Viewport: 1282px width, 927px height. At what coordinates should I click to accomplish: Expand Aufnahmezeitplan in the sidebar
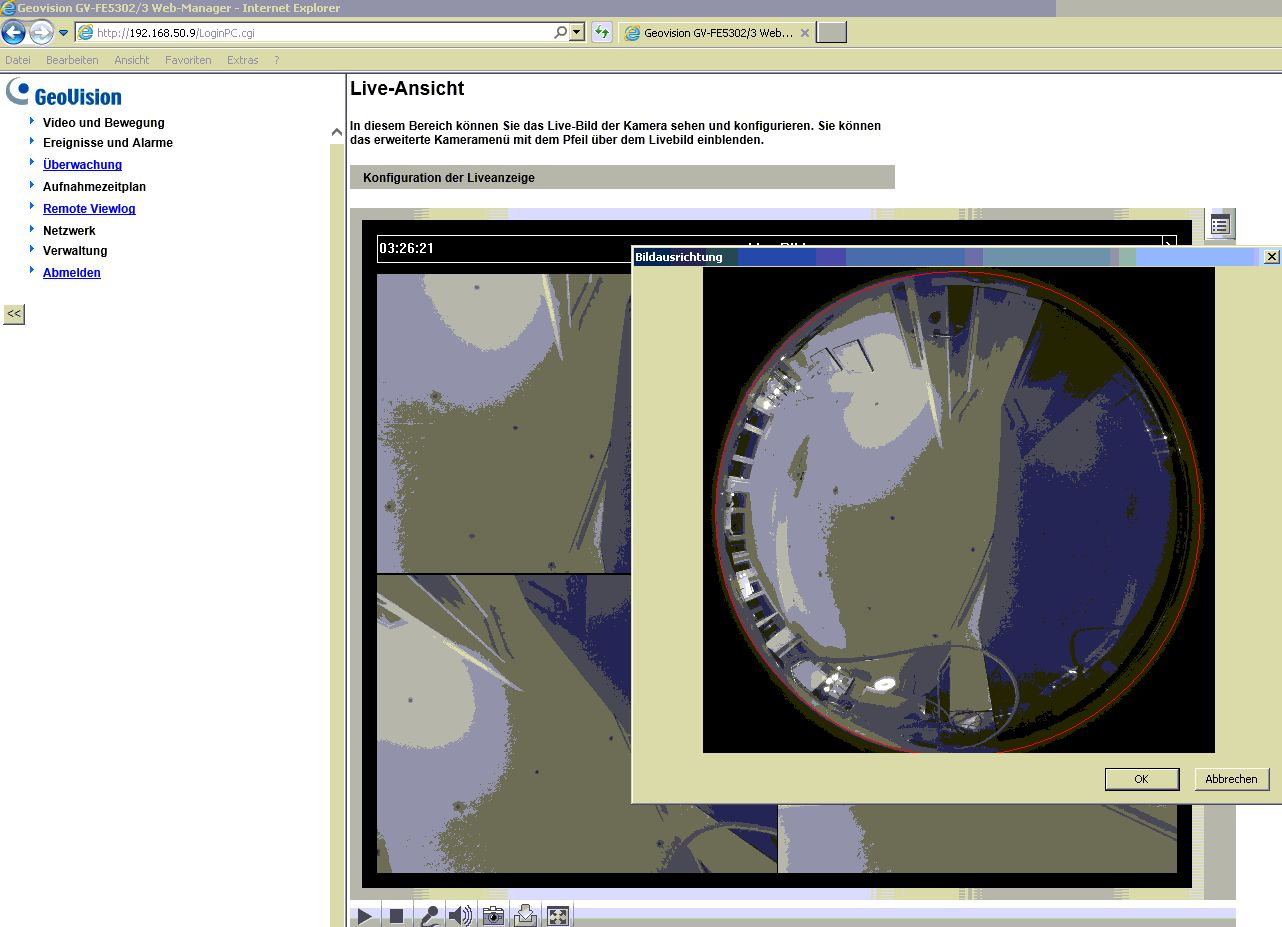pyautogui.click(x=94, y=187)
